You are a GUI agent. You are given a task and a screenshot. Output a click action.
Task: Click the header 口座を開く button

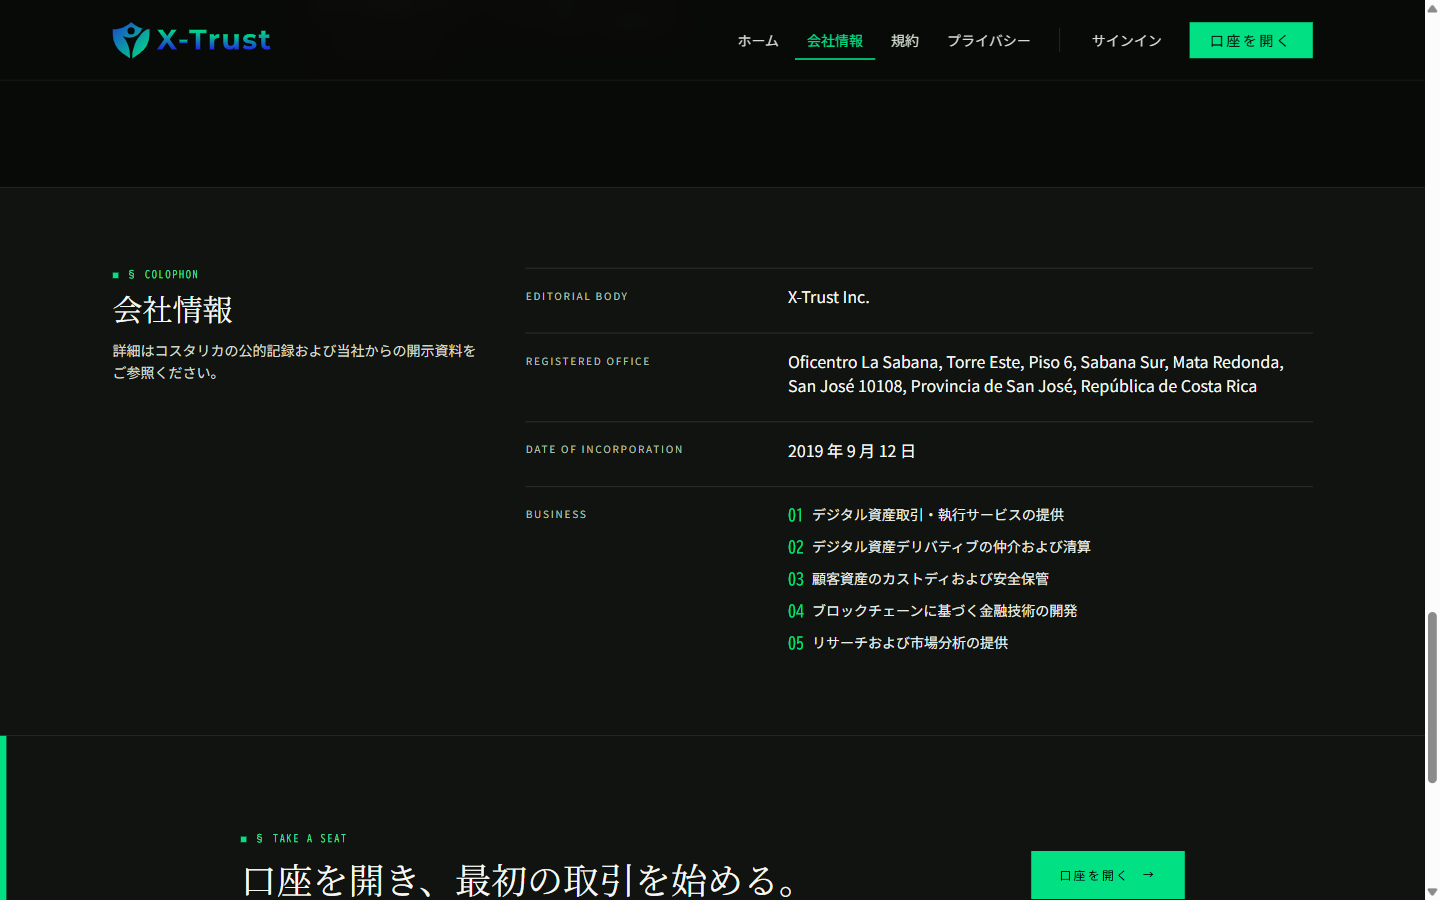click(1251, 40)
